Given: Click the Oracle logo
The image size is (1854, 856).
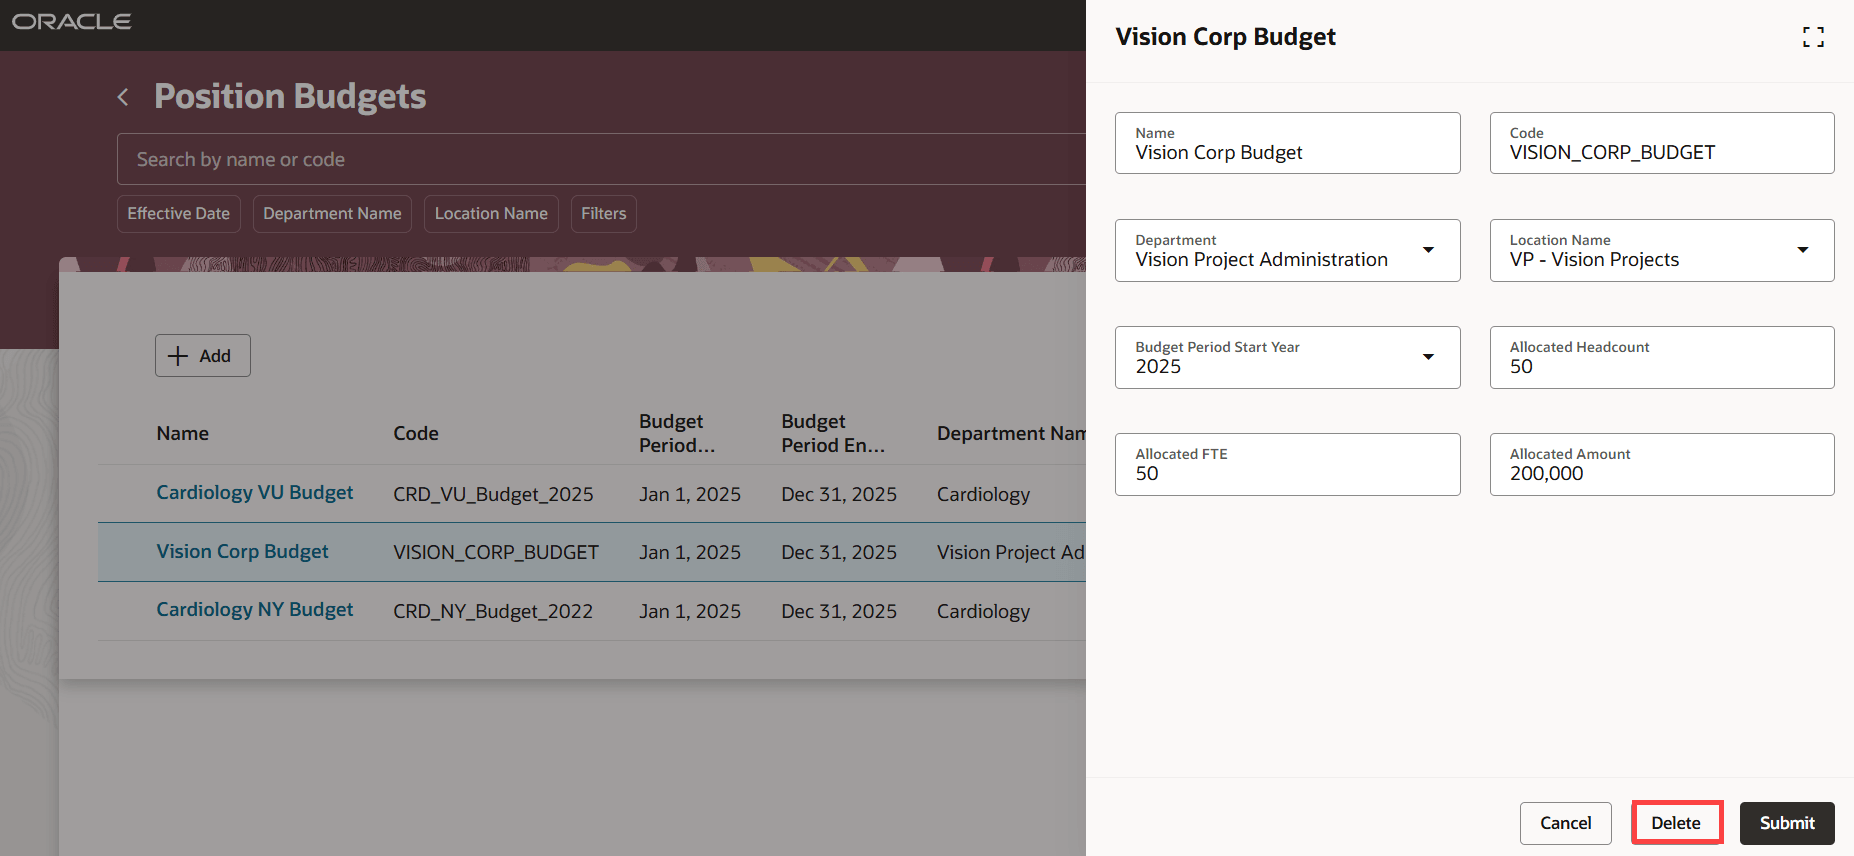Looking at the screenshot, I should coord(72,22).
